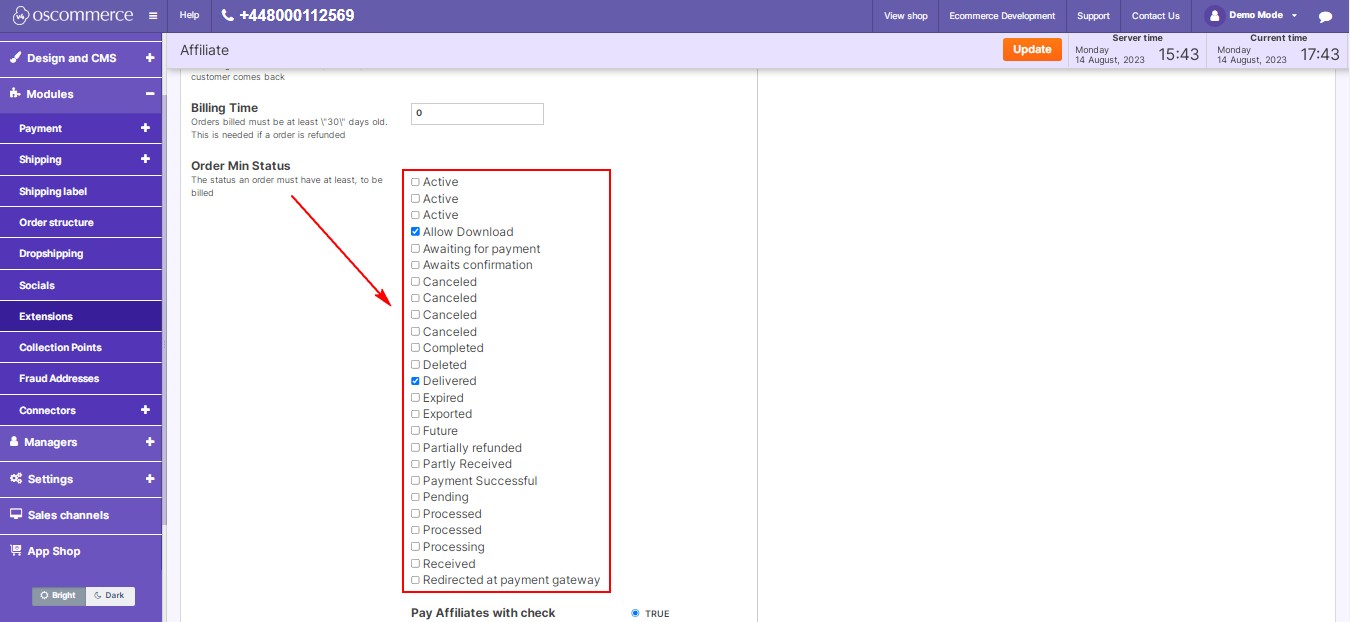Click the phone number +448000112569
Image resolution: width=1350 pixels, height=622 pixels.
click(297, 16)
